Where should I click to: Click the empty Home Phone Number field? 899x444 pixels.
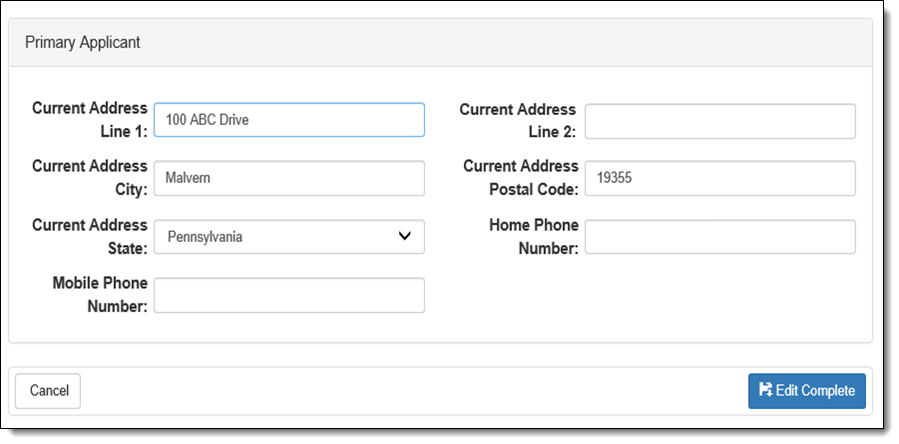(x=720, y=236)
